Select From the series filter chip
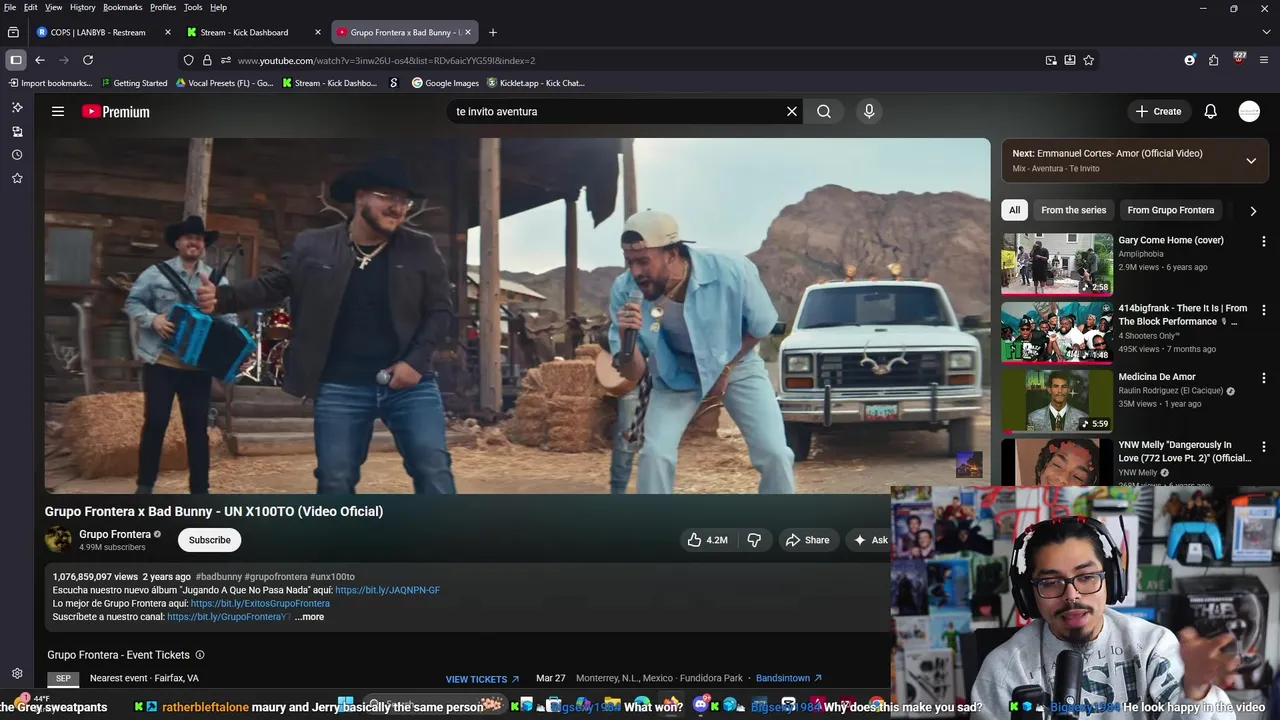1280x720 pixels. (1073, 210)
